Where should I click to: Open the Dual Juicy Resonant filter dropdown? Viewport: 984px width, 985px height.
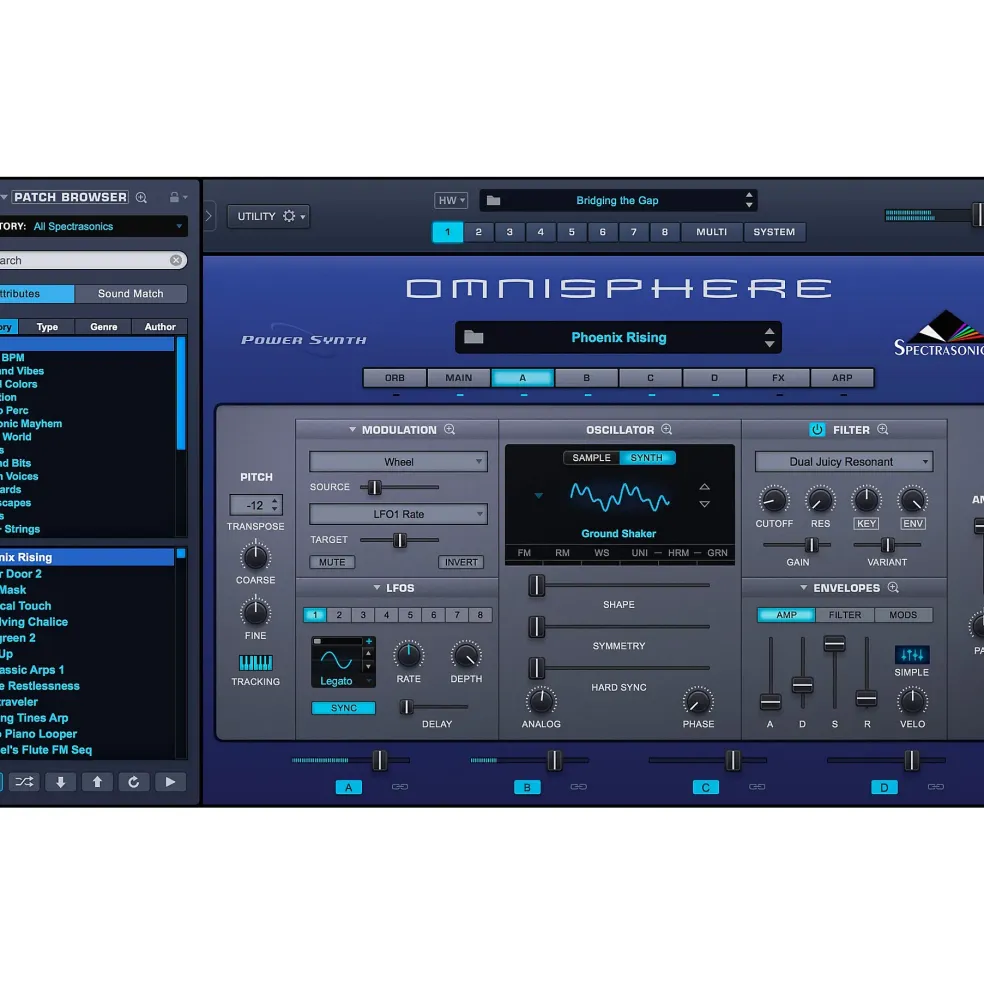844,462
